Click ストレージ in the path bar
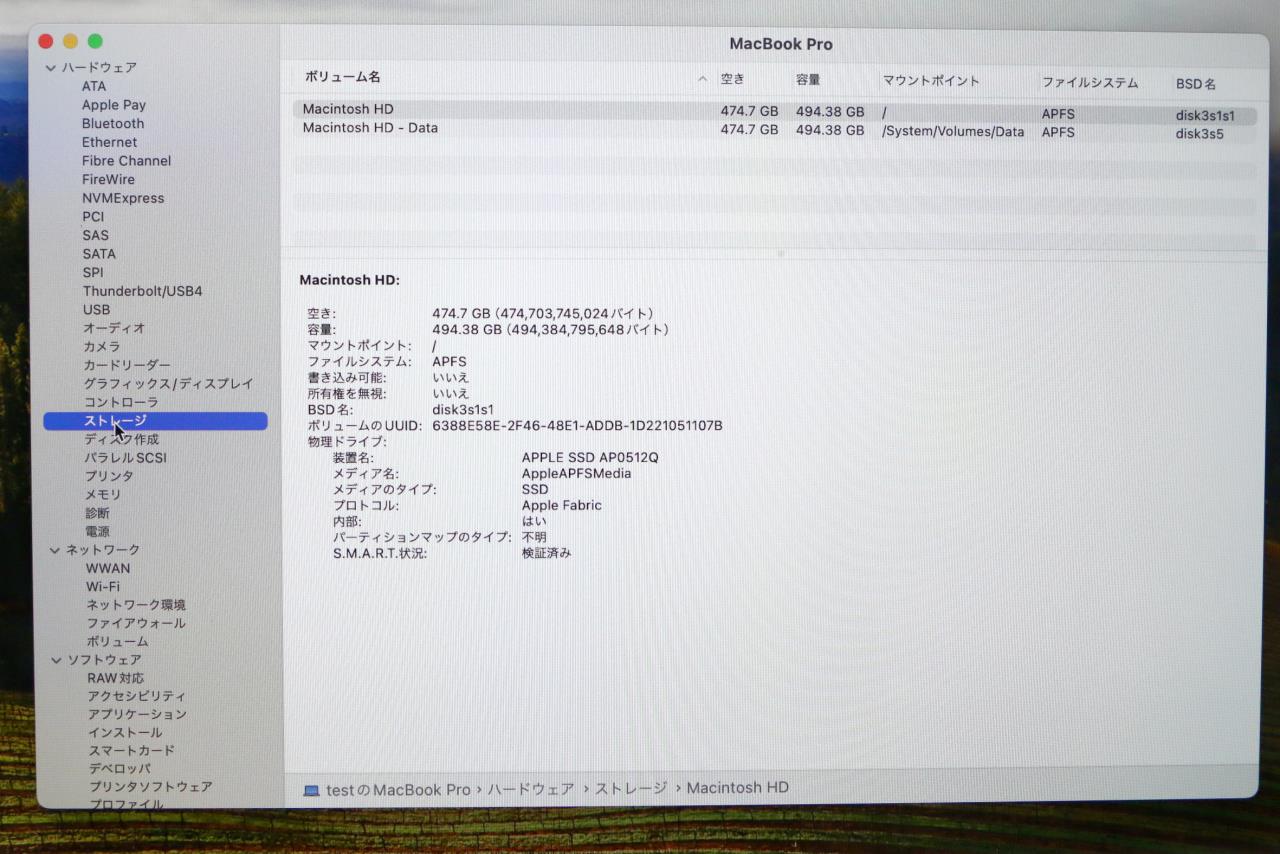The width and height of the screenshot is (1280, 854). click(x=631, y=789)
